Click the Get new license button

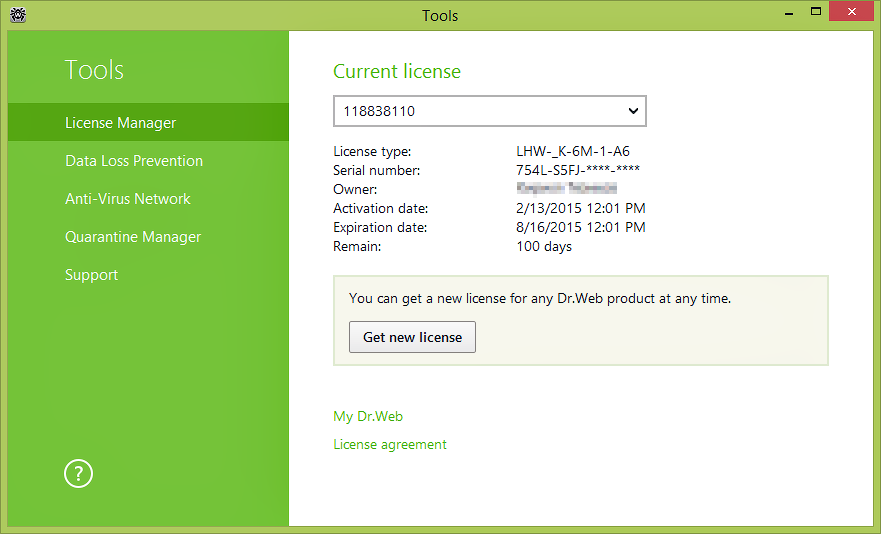click(x=412, y=337)
